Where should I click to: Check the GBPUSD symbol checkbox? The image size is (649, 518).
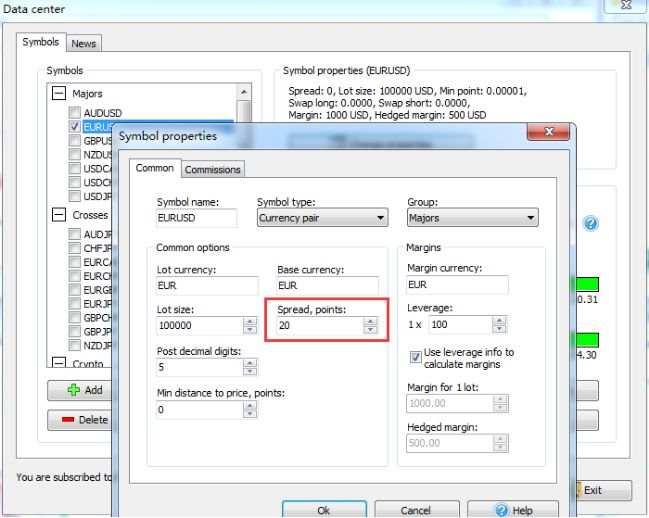click(75, 141)
